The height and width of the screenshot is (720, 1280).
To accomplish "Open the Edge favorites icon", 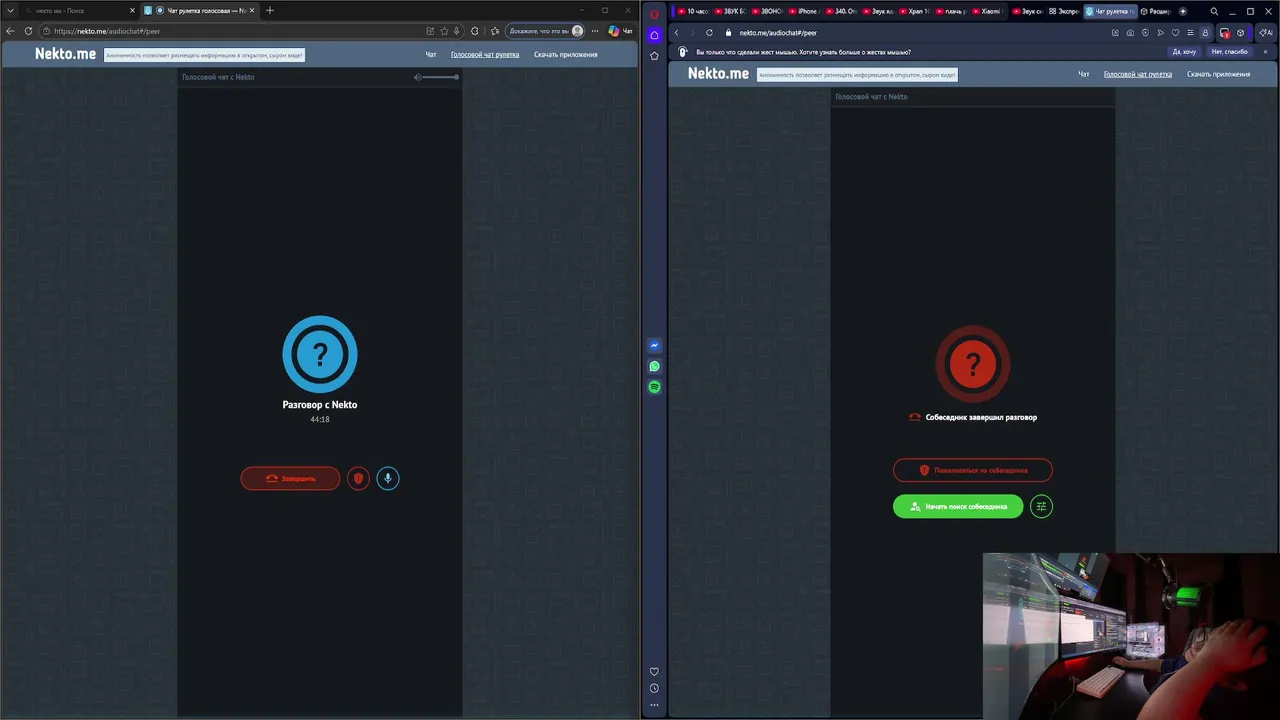I will click(x=495, y=31).
